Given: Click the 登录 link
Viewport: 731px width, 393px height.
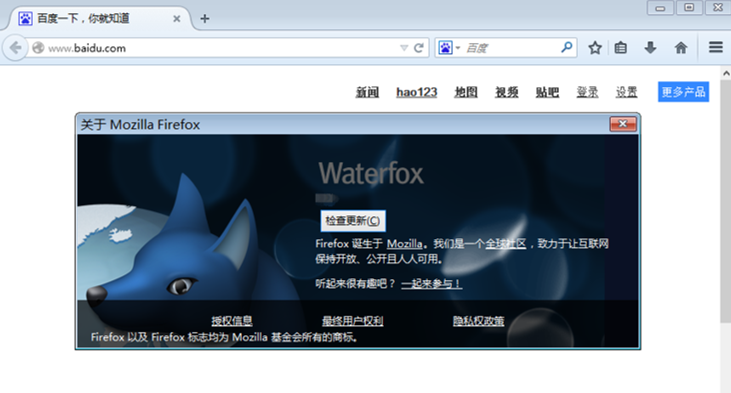Looking at the screenshot, I should pyautogui.click(x=587, y=92).
